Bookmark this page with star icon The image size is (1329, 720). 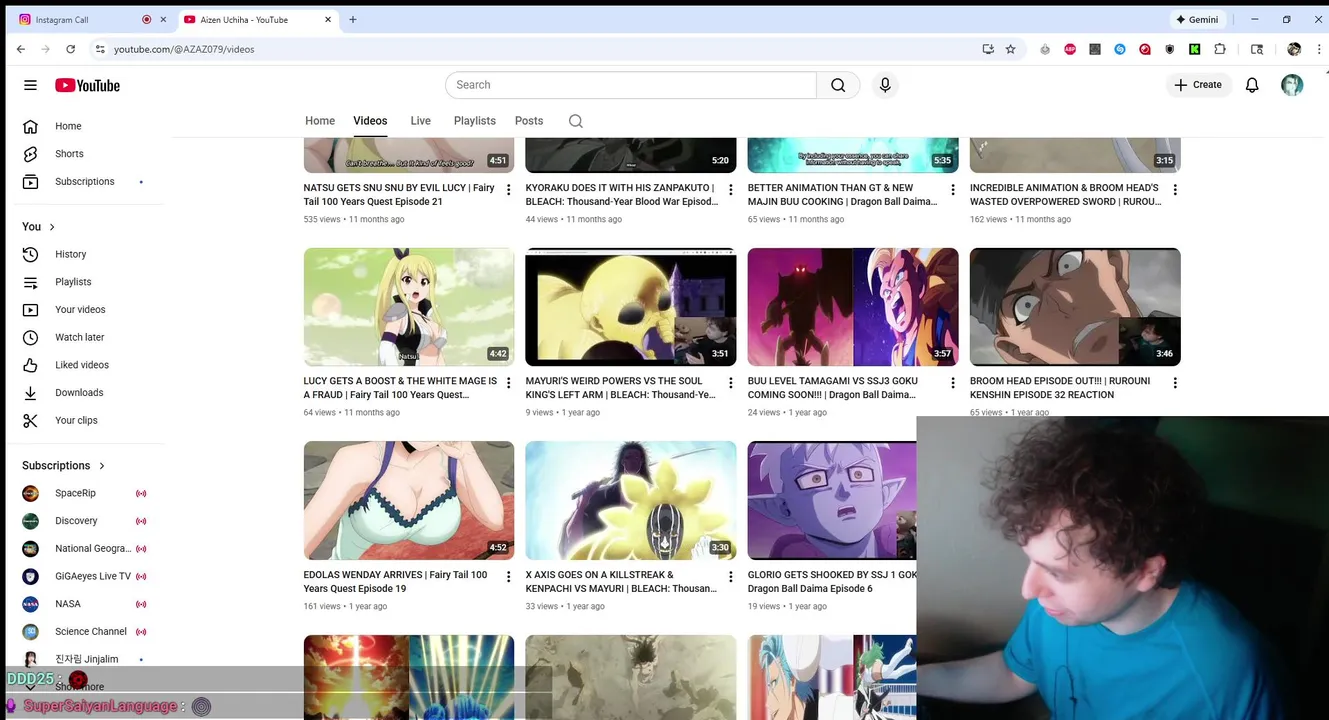(x=1010, y=49)
